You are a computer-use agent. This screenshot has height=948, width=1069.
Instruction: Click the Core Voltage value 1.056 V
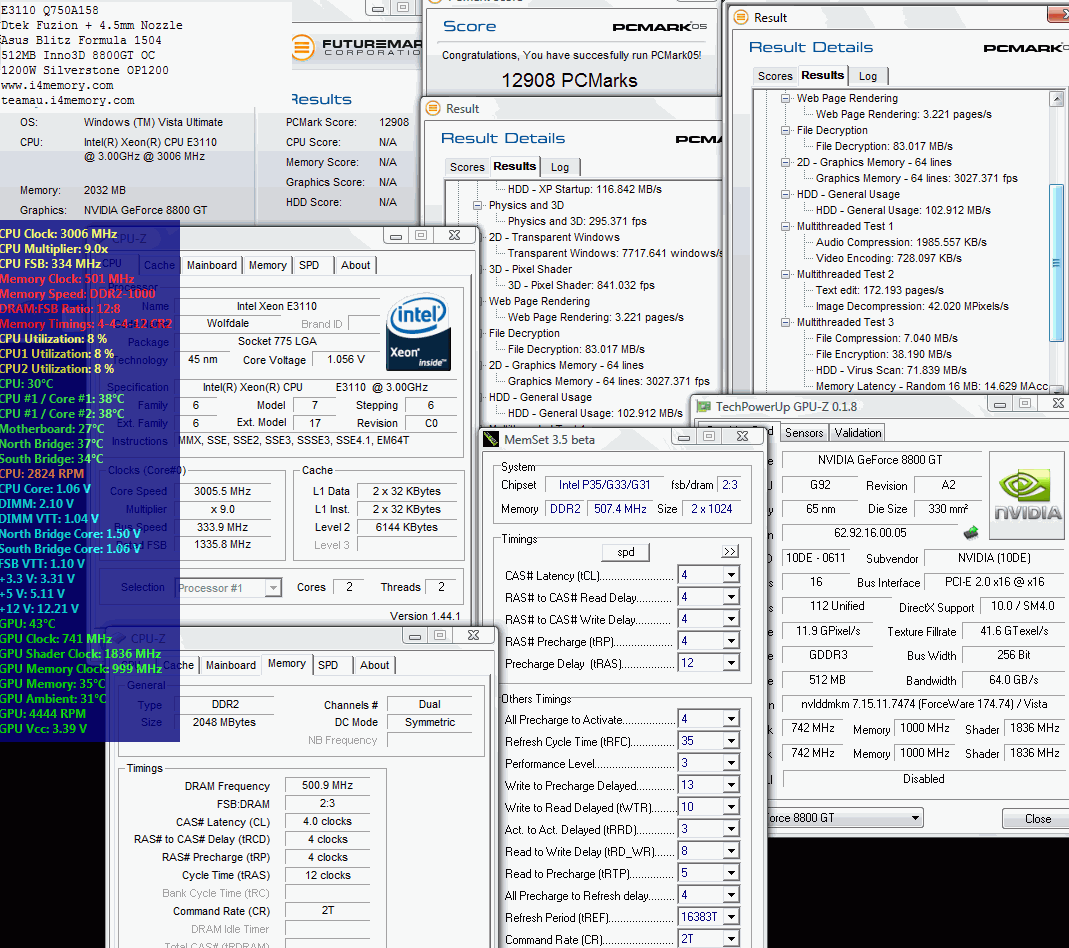346,359
